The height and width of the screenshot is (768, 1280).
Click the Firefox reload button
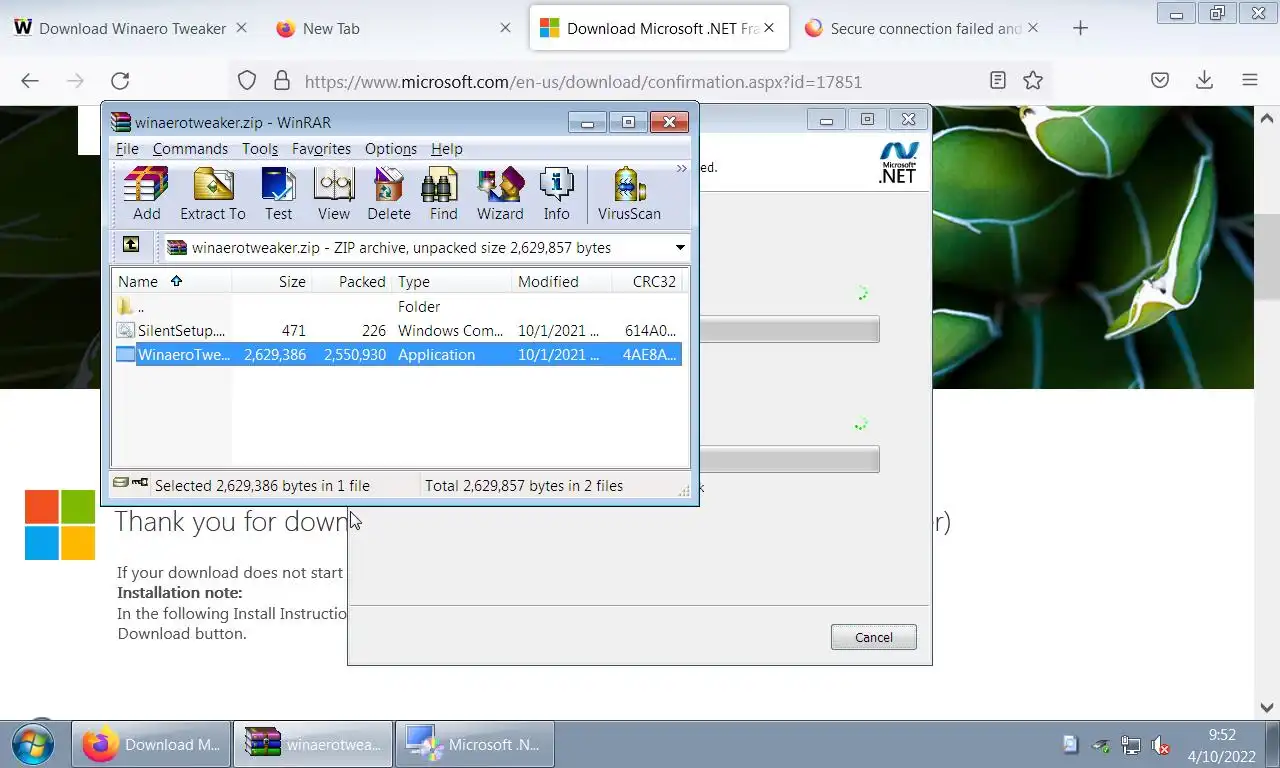click(x=120, y=81)
